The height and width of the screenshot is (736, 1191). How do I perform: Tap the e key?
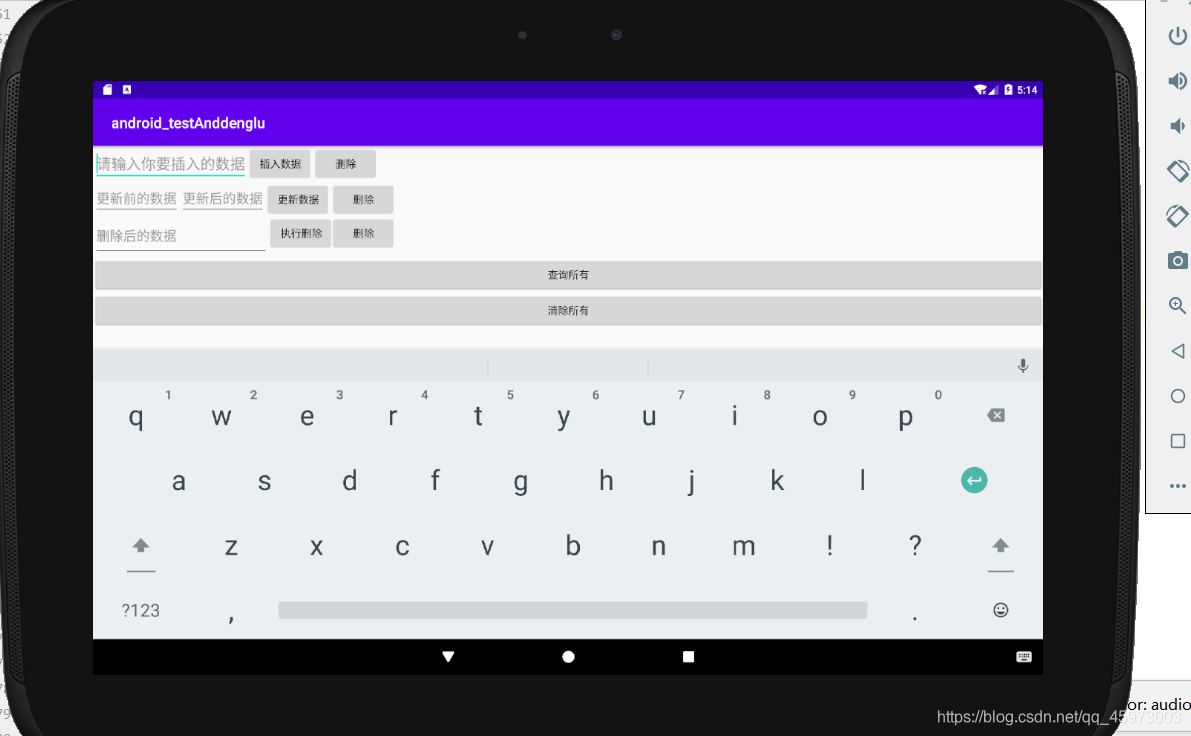(307, 416)
